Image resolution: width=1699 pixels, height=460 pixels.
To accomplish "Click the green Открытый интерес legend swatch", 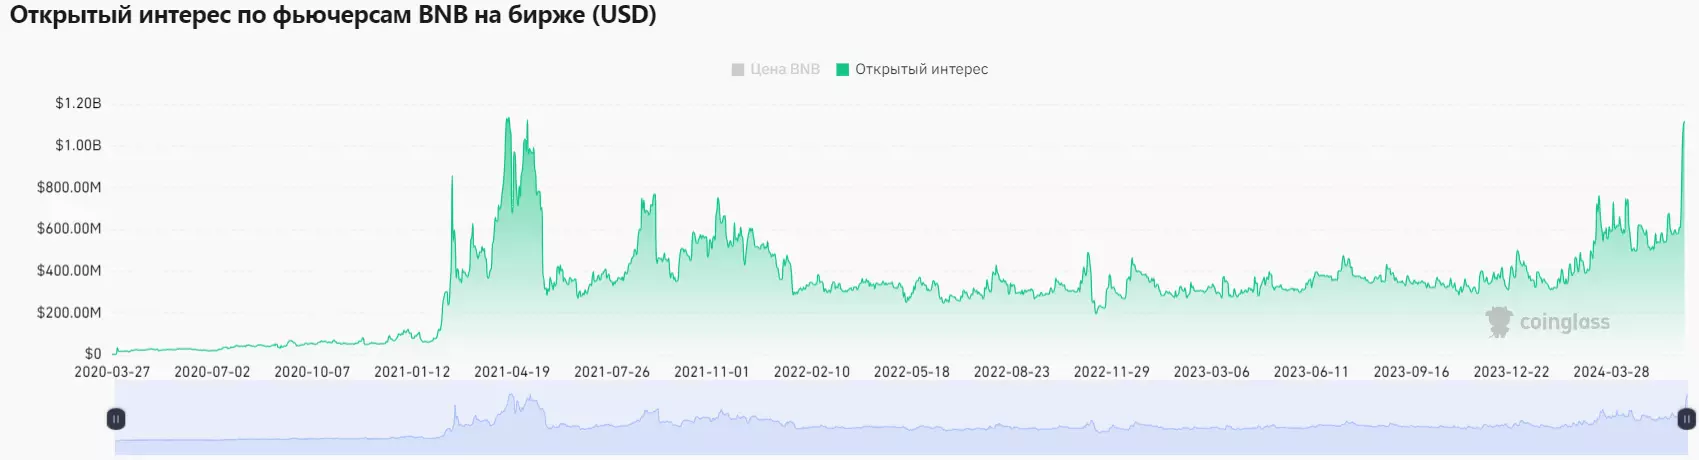I will [x=843, y=69].
